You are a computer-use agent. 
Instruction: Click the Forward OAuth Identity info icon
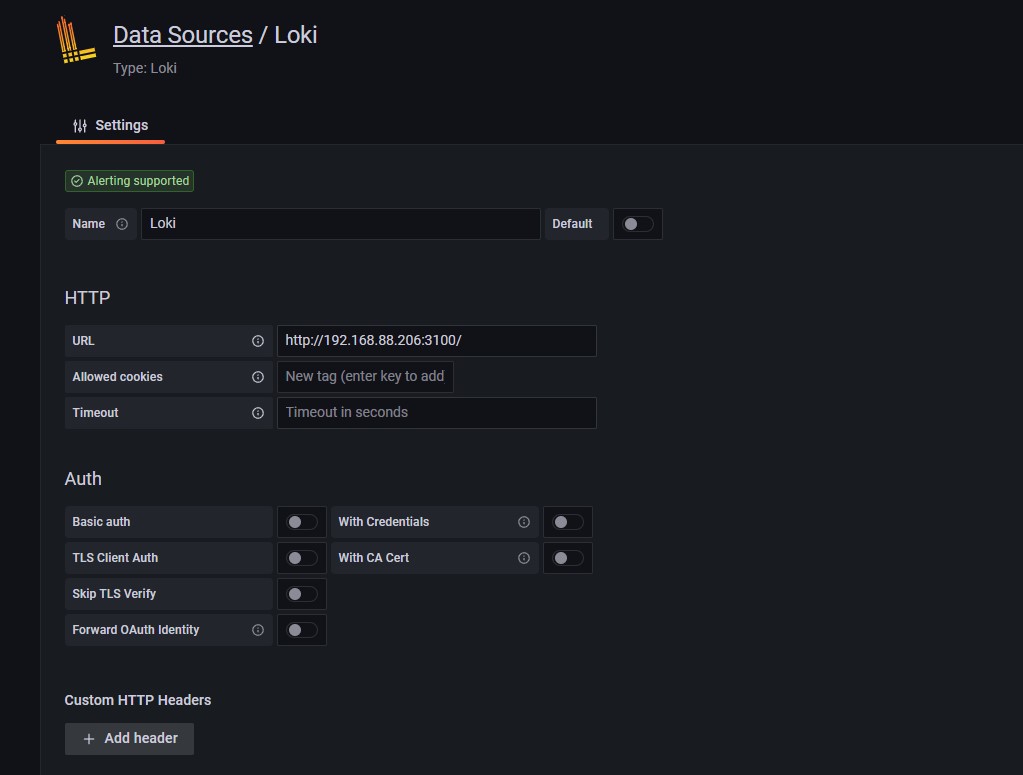click(x=258, y=630)
